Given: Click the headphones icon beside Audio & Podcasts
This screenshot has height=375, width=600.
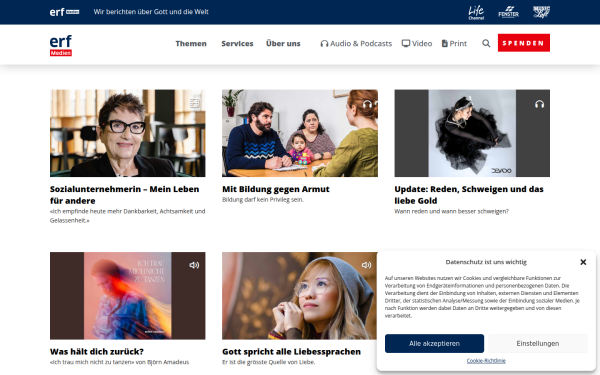Looking at the screenshot, I should coord(324,44).
